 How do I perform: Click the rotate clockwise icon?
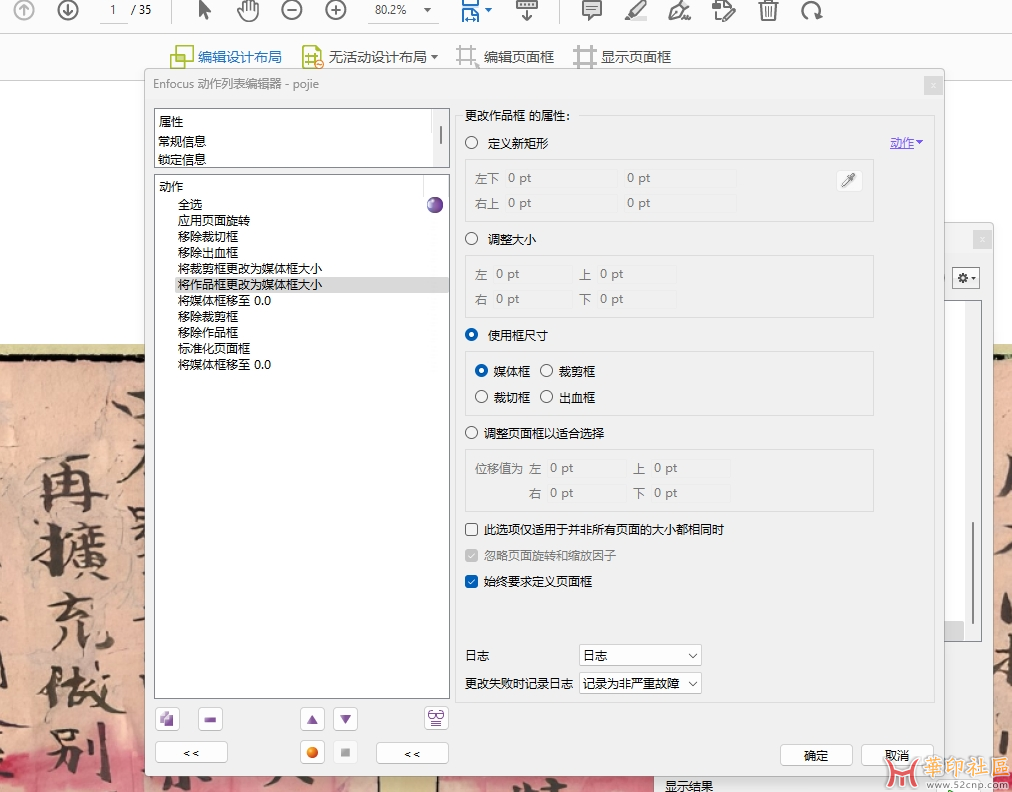[812, 10]
